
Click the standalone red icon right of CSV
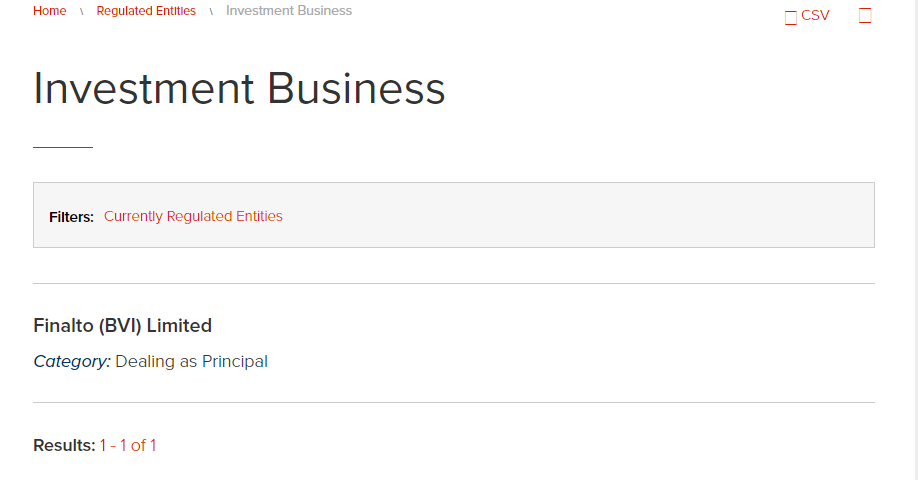865,16
